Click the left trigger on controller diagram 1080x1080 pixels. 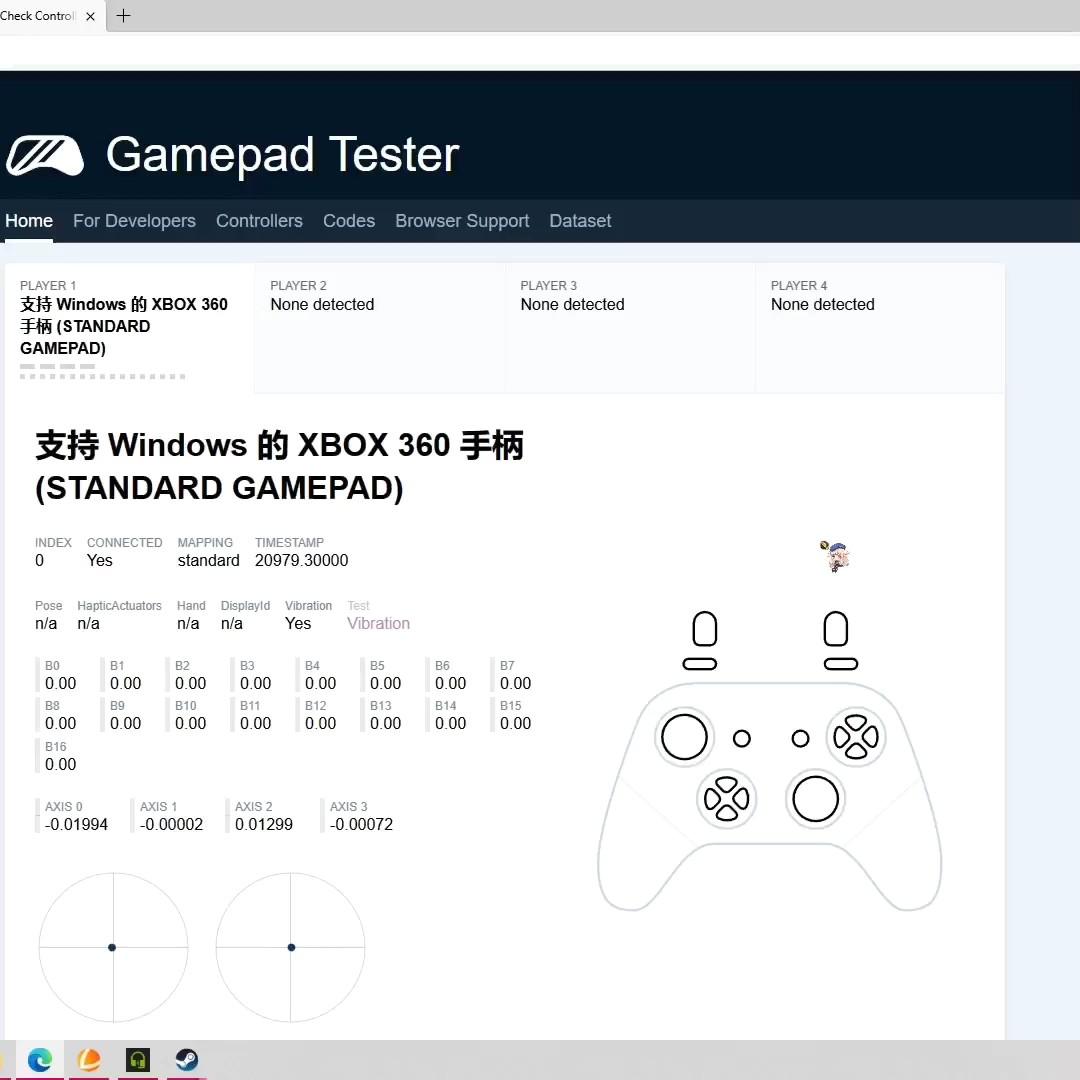(x=705, y=630)
